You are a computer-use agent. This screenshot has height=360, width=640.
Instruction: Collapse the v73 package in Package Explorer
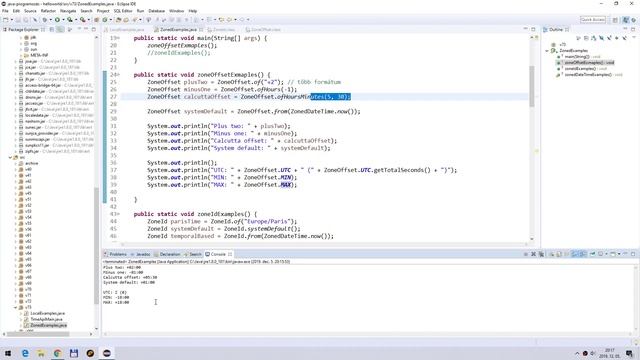point(16,307)
